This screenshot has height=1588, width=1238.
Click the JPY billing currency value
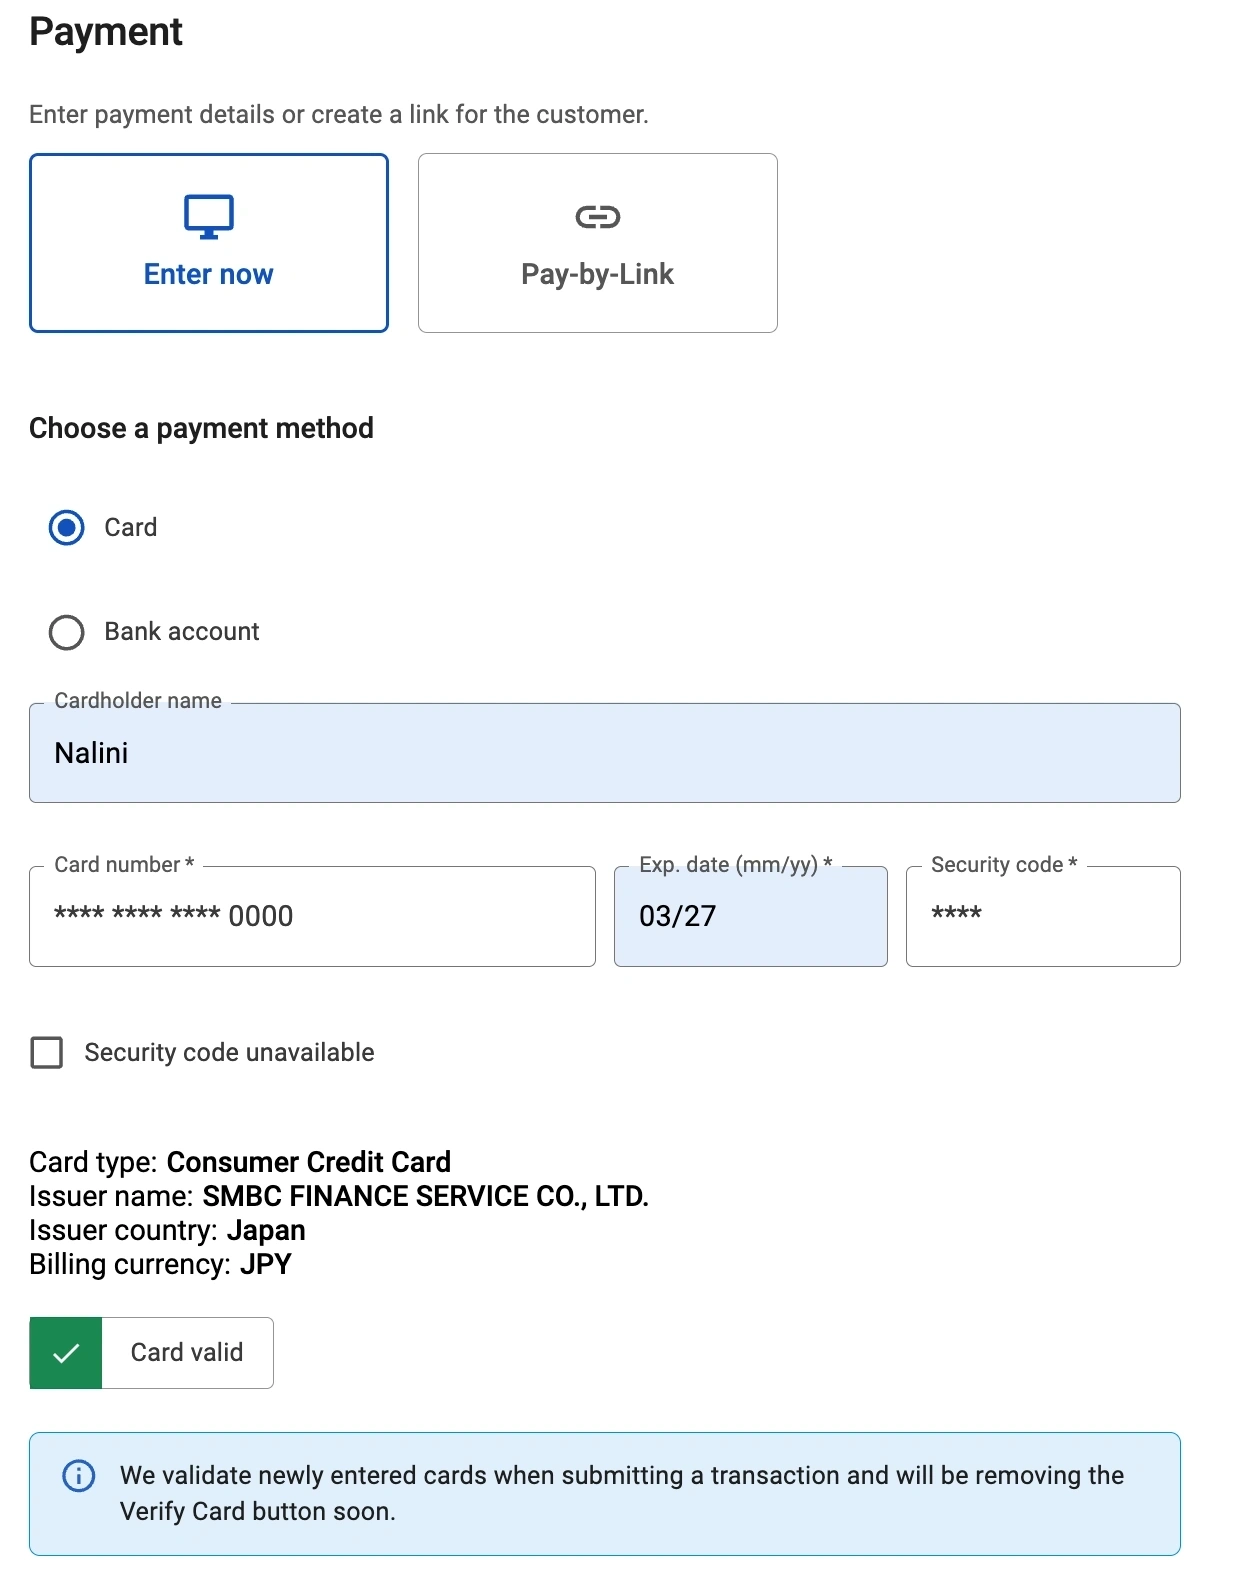click(266, 1265)
